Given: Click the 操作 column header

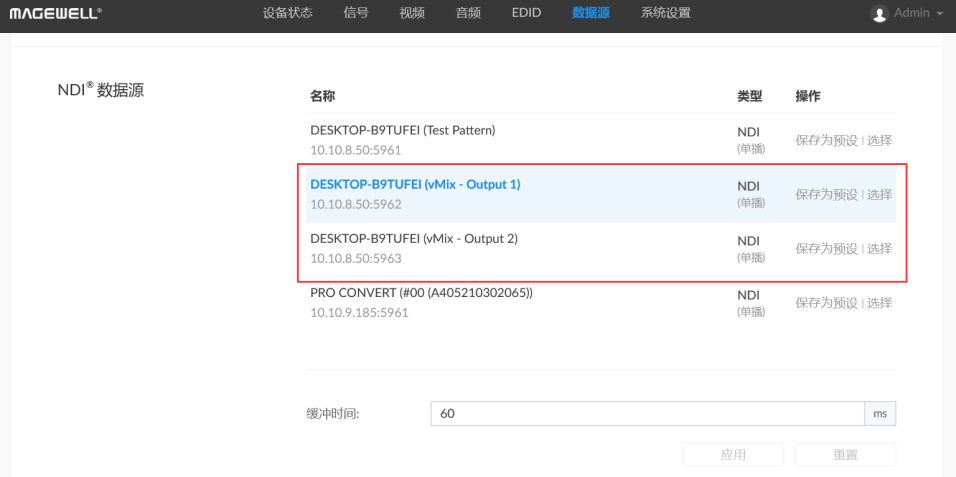Looking at the screenshot, I should [808, 96].
